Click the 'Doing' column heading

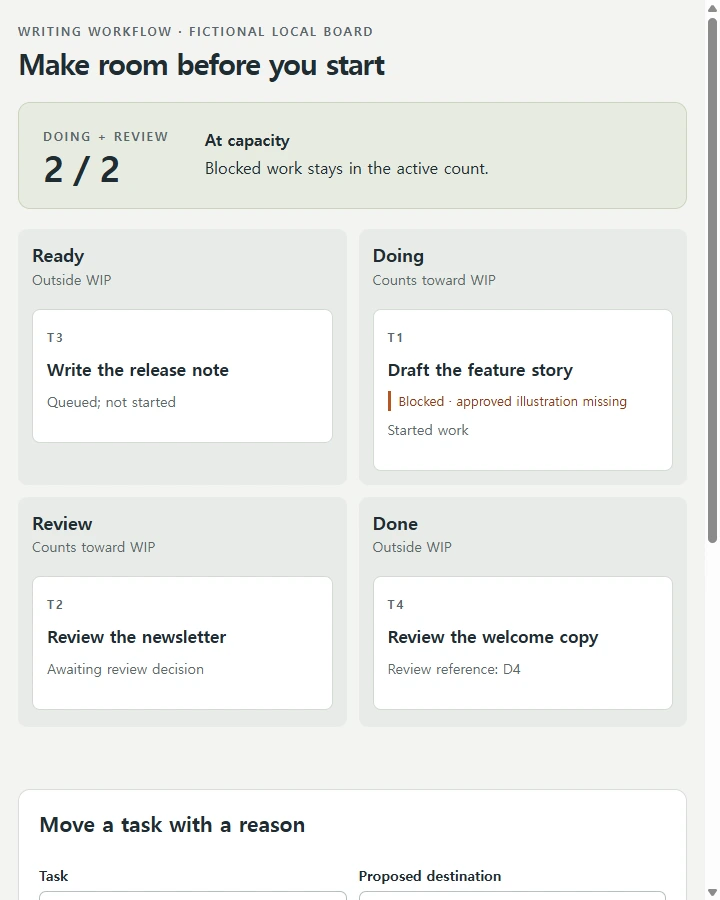point(398,256)
